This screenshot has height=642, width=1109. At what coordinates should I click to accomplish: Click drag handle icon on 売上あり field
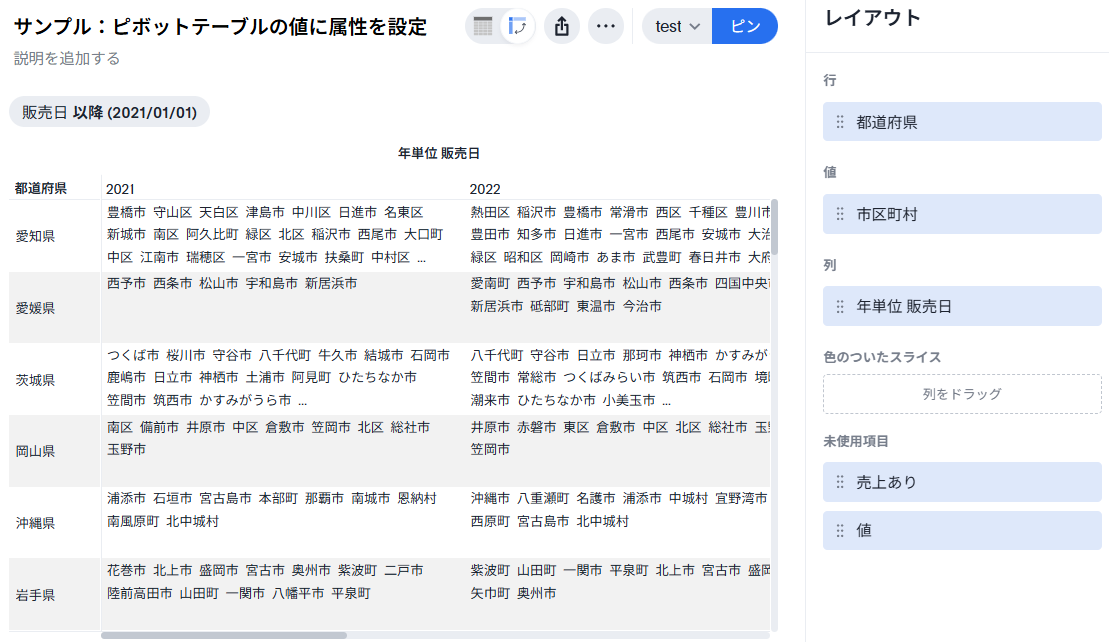840,482
